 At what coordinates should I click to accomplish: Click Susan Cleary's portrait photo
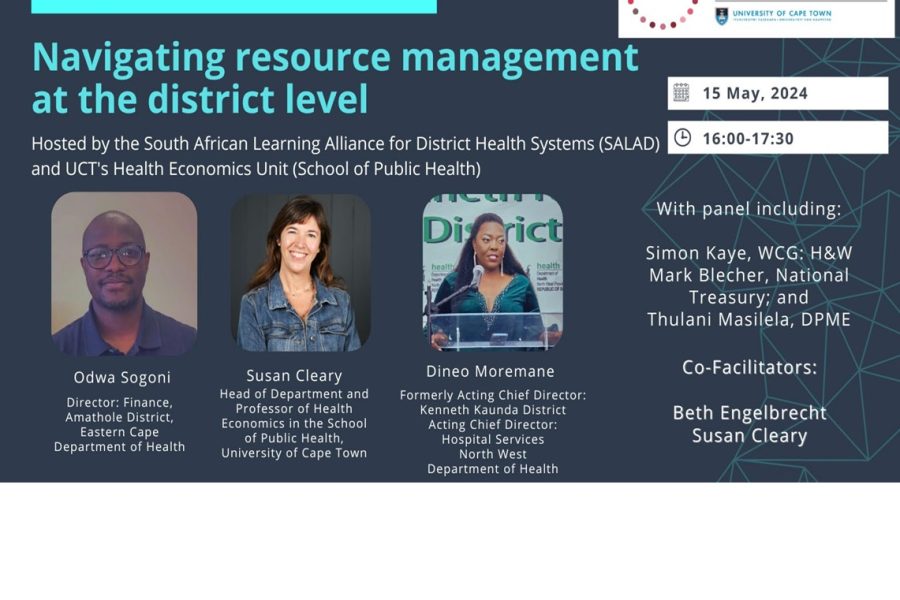(301, 273)
